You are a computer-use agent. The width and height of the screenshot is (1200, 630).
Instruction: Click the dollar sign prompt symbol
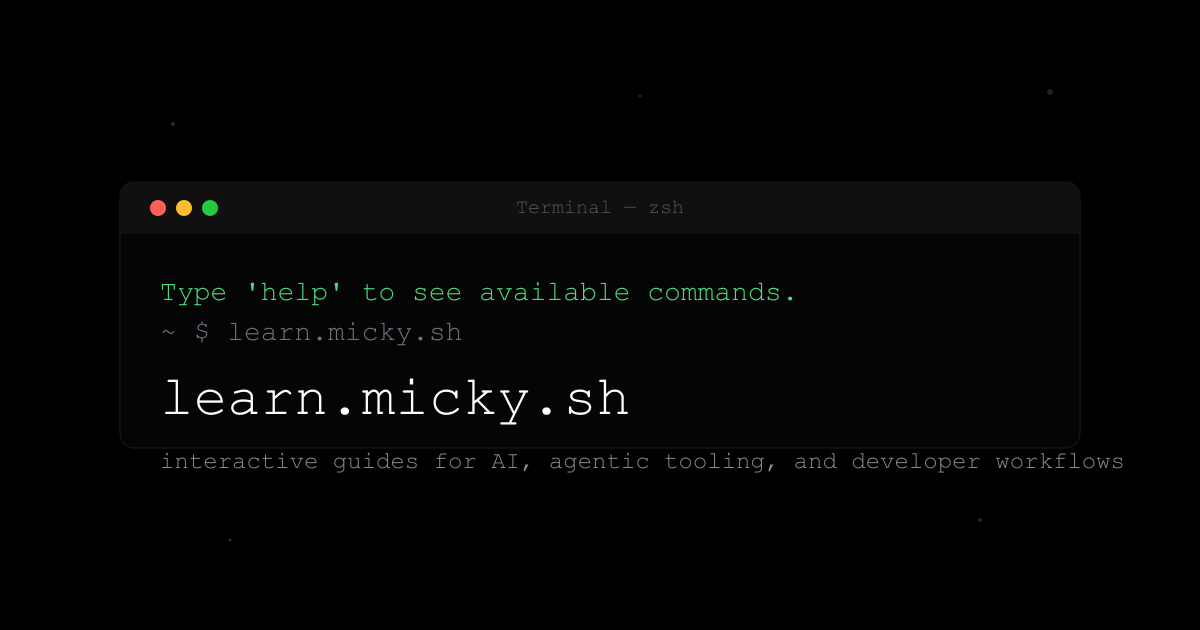pyautogui.click(x=202, y=333)
